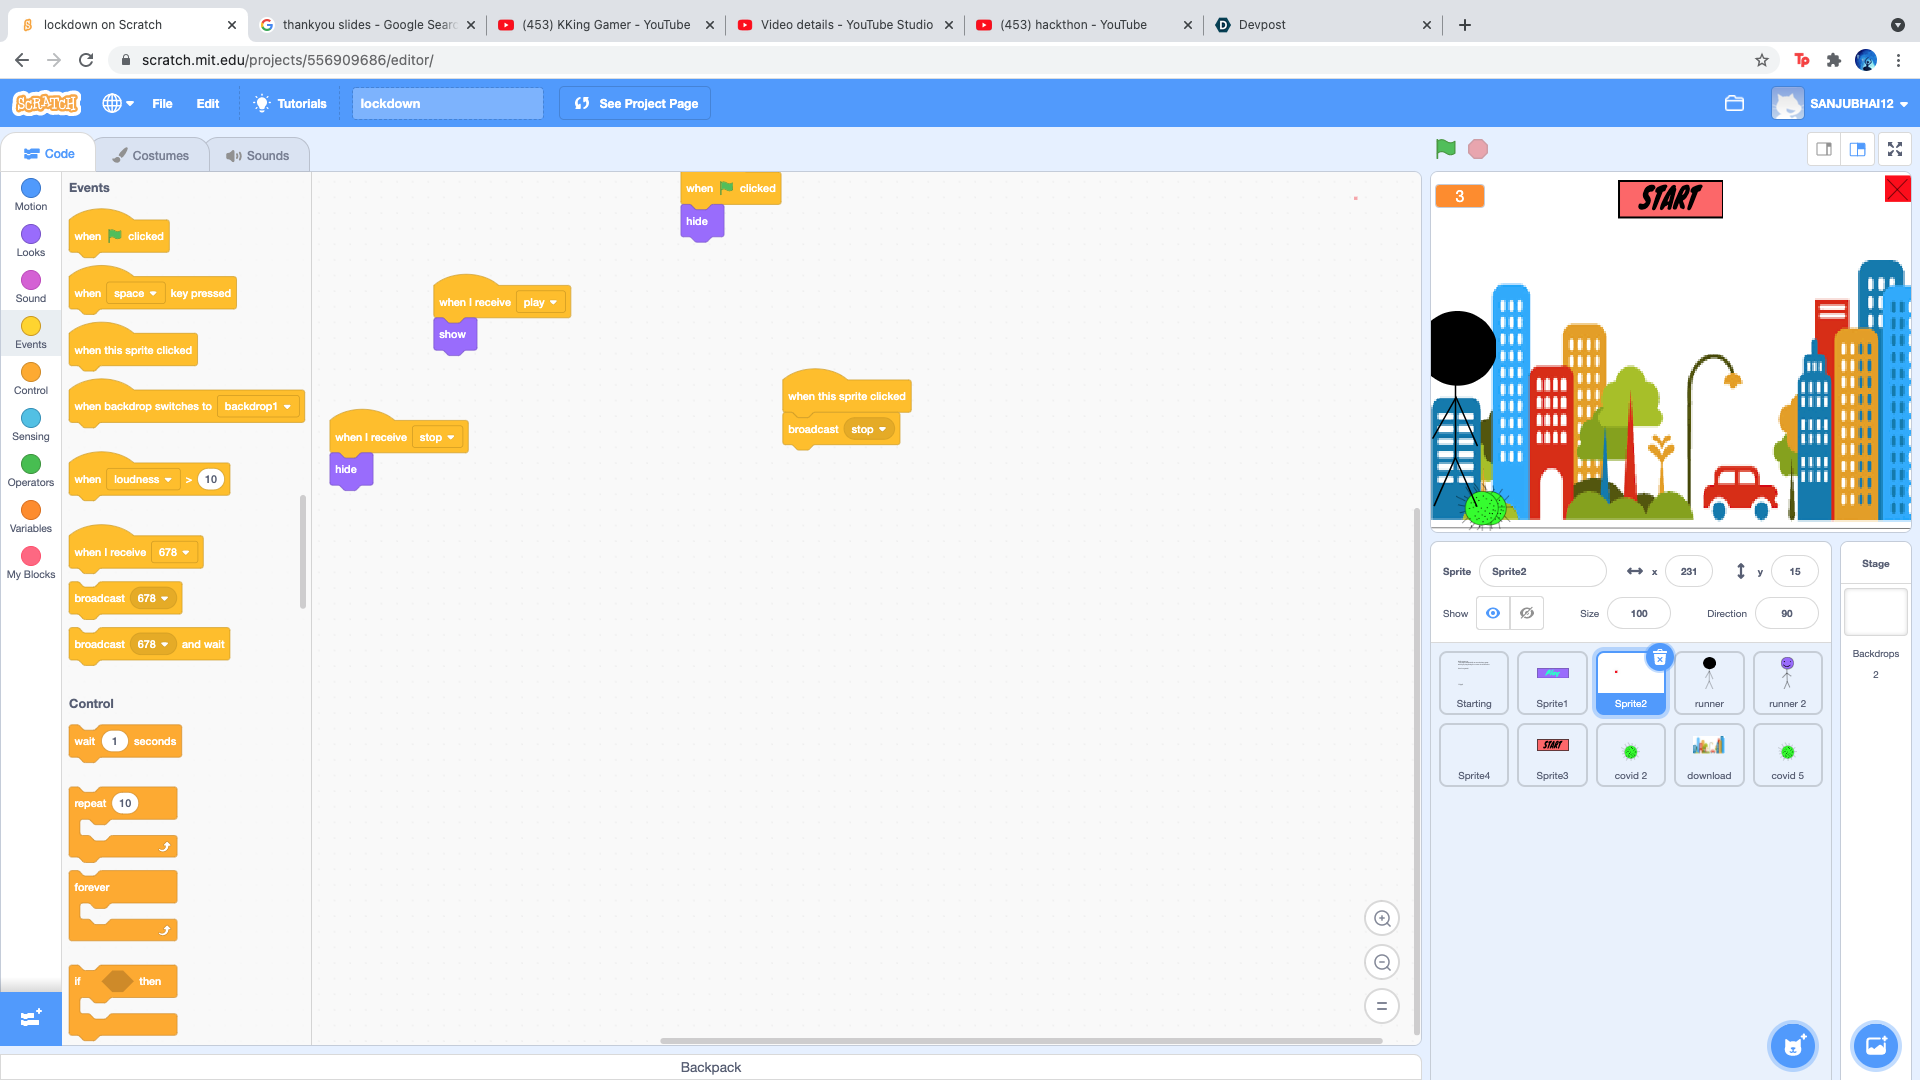Screen dimensions: 1920x1080
Task: Click See Project Page button
Action: click(x=636, y=103)
